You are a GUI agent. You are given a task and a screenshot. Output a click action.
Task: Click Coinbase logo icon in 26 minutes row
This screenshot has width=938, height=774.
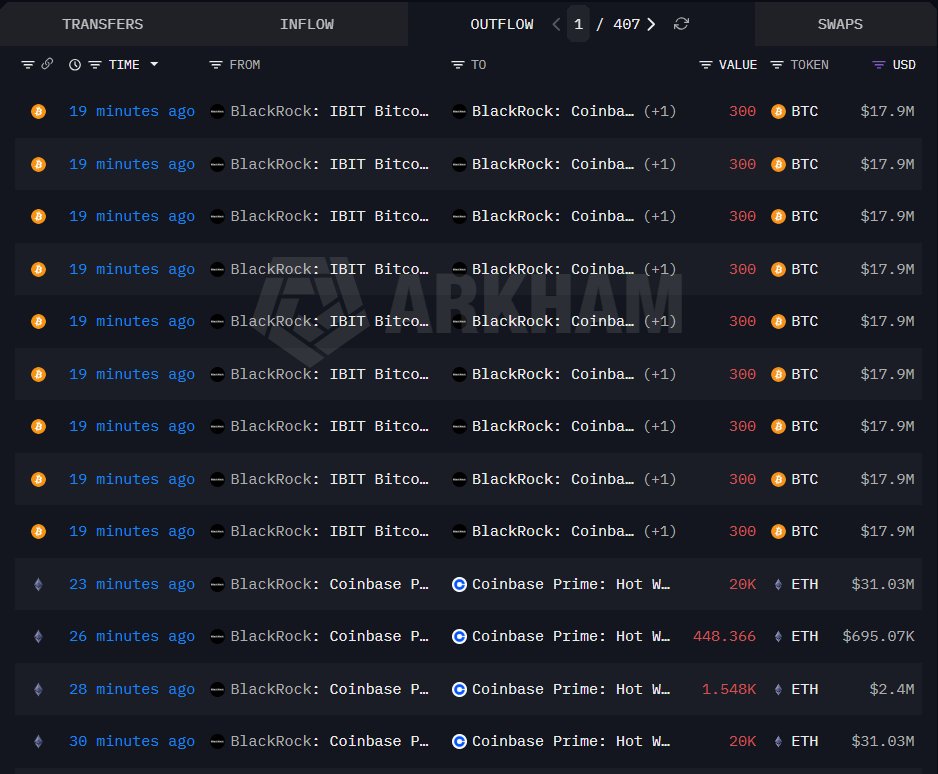click(x=459, y=636)
